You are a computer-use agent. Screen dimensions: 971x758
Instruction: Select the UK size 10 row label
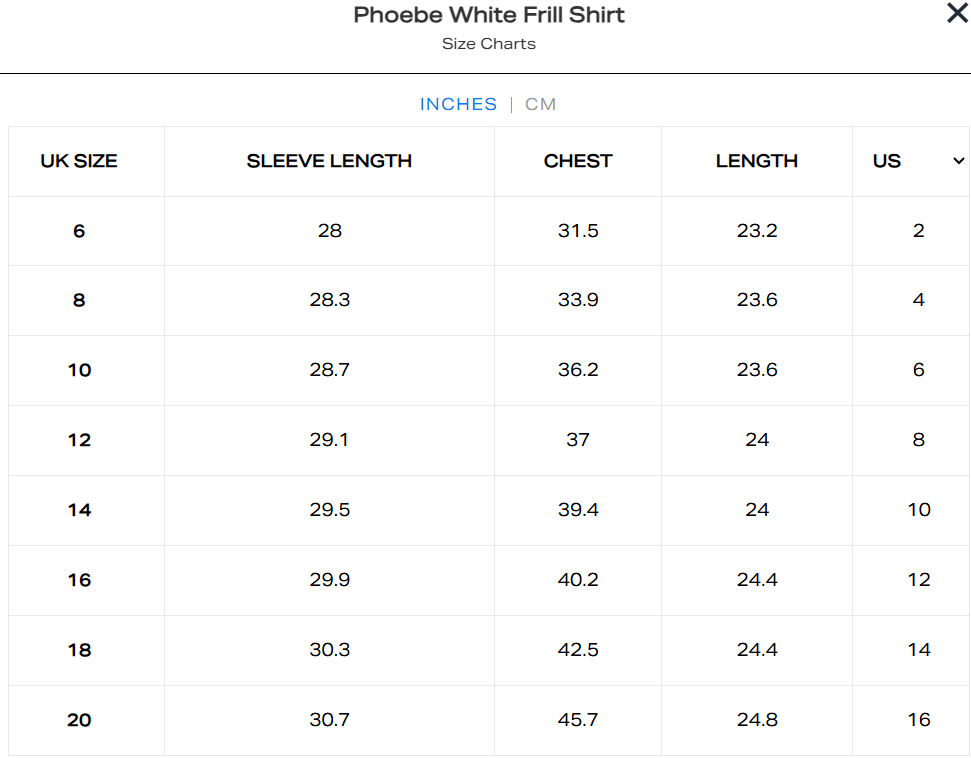pos(79,370)
